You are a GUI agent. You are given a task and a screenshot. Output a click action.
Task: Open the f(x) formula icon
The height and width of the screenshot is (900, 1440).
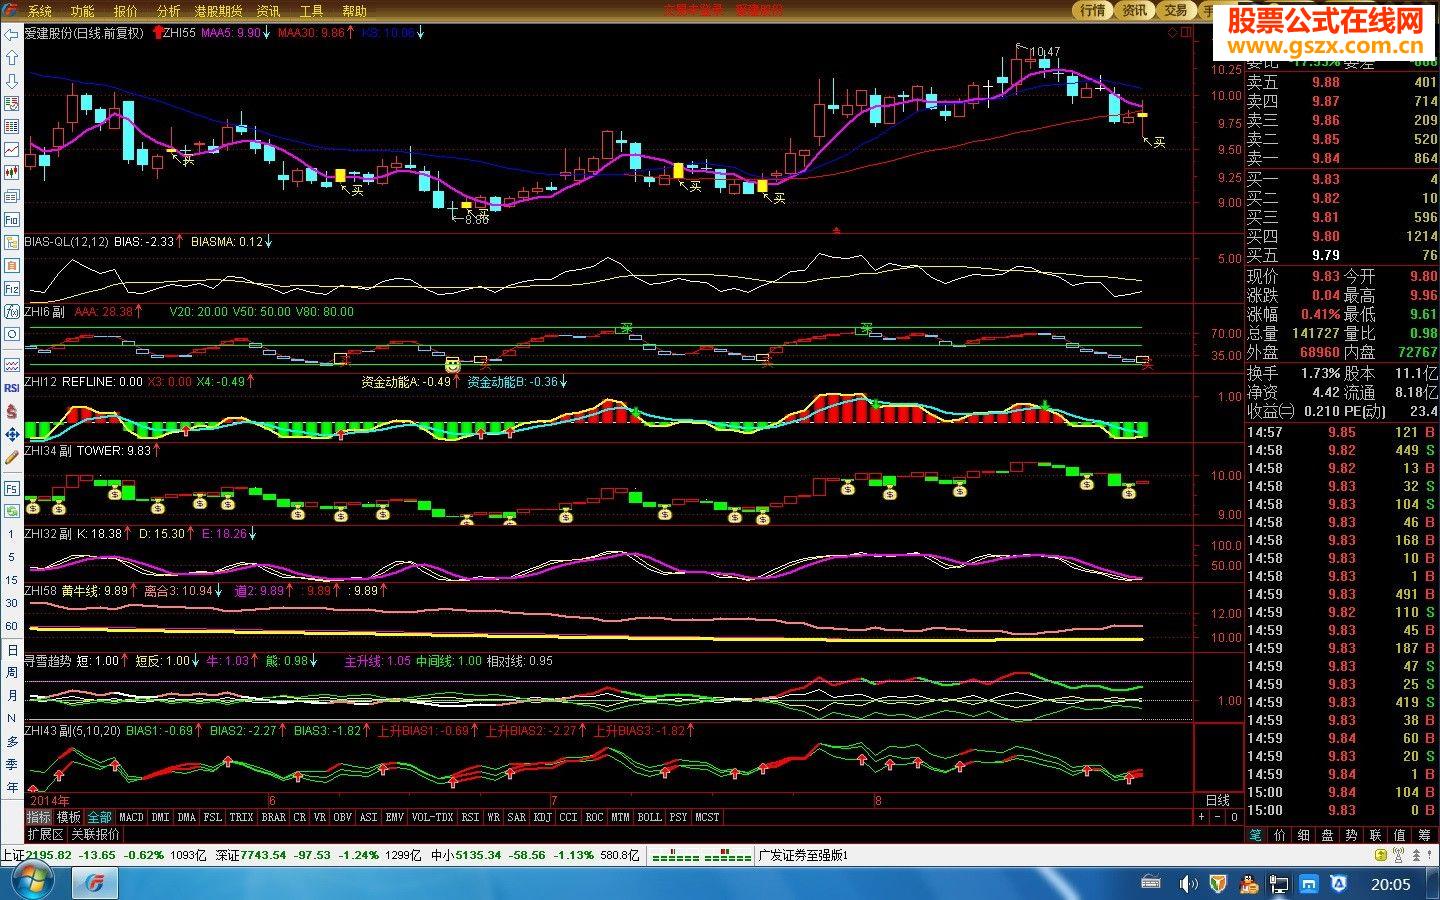point(11,312)
